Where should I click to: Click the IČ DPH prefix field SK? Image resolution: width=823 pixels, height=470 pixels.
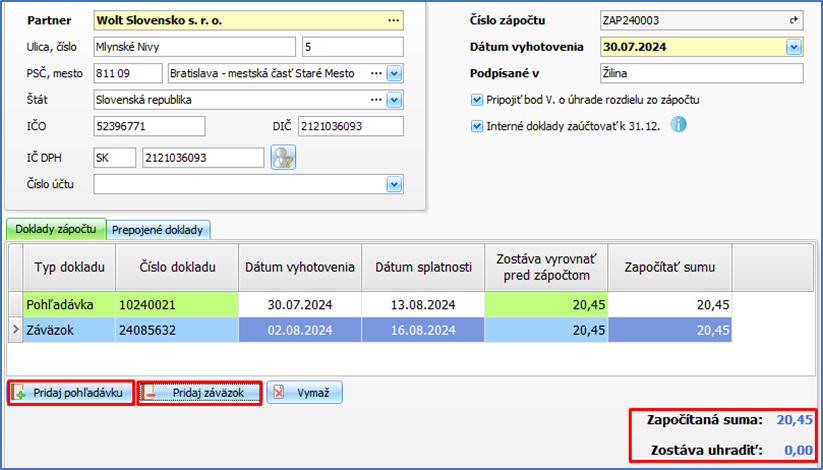(114, 158)
